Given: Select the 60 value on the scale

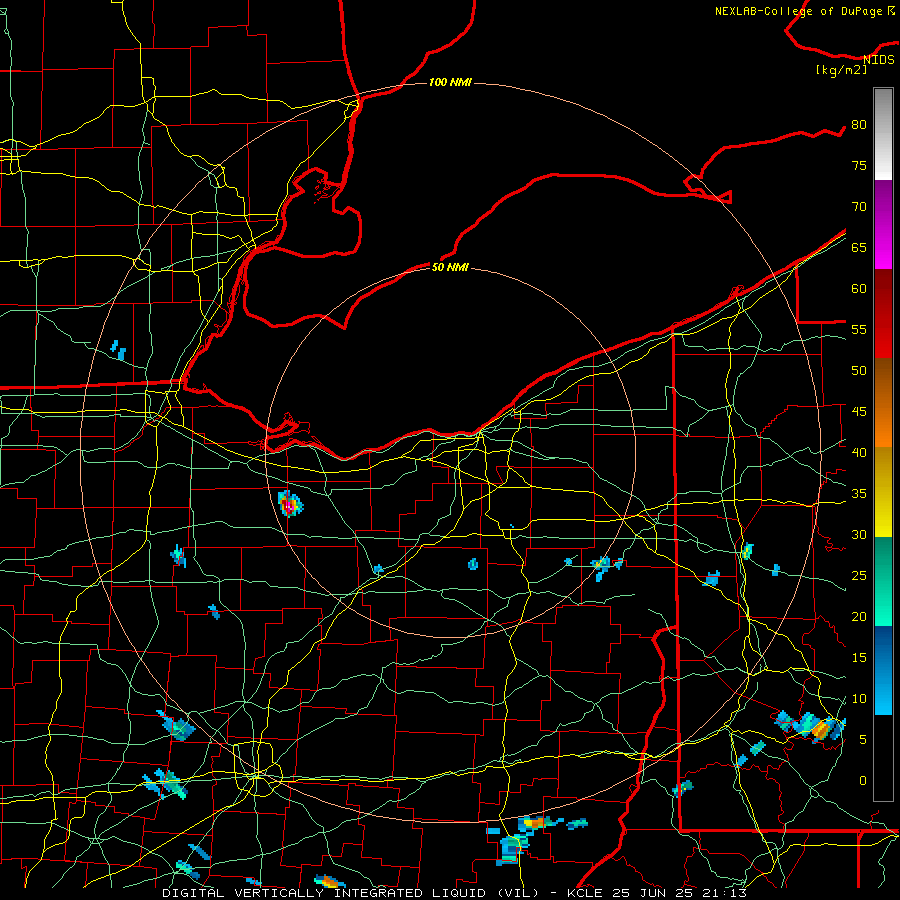Looking at the screenshot, I should click(859, 289).
